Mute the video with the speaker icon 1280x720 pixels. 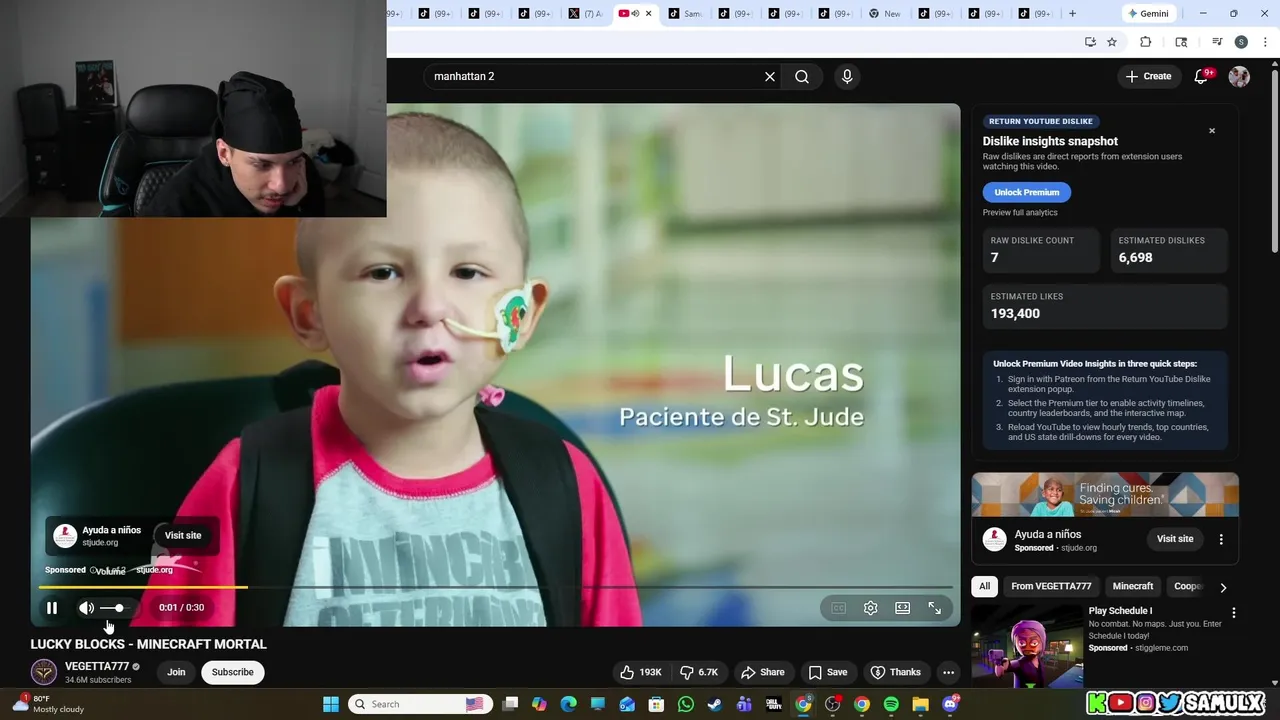pos(87,608)
